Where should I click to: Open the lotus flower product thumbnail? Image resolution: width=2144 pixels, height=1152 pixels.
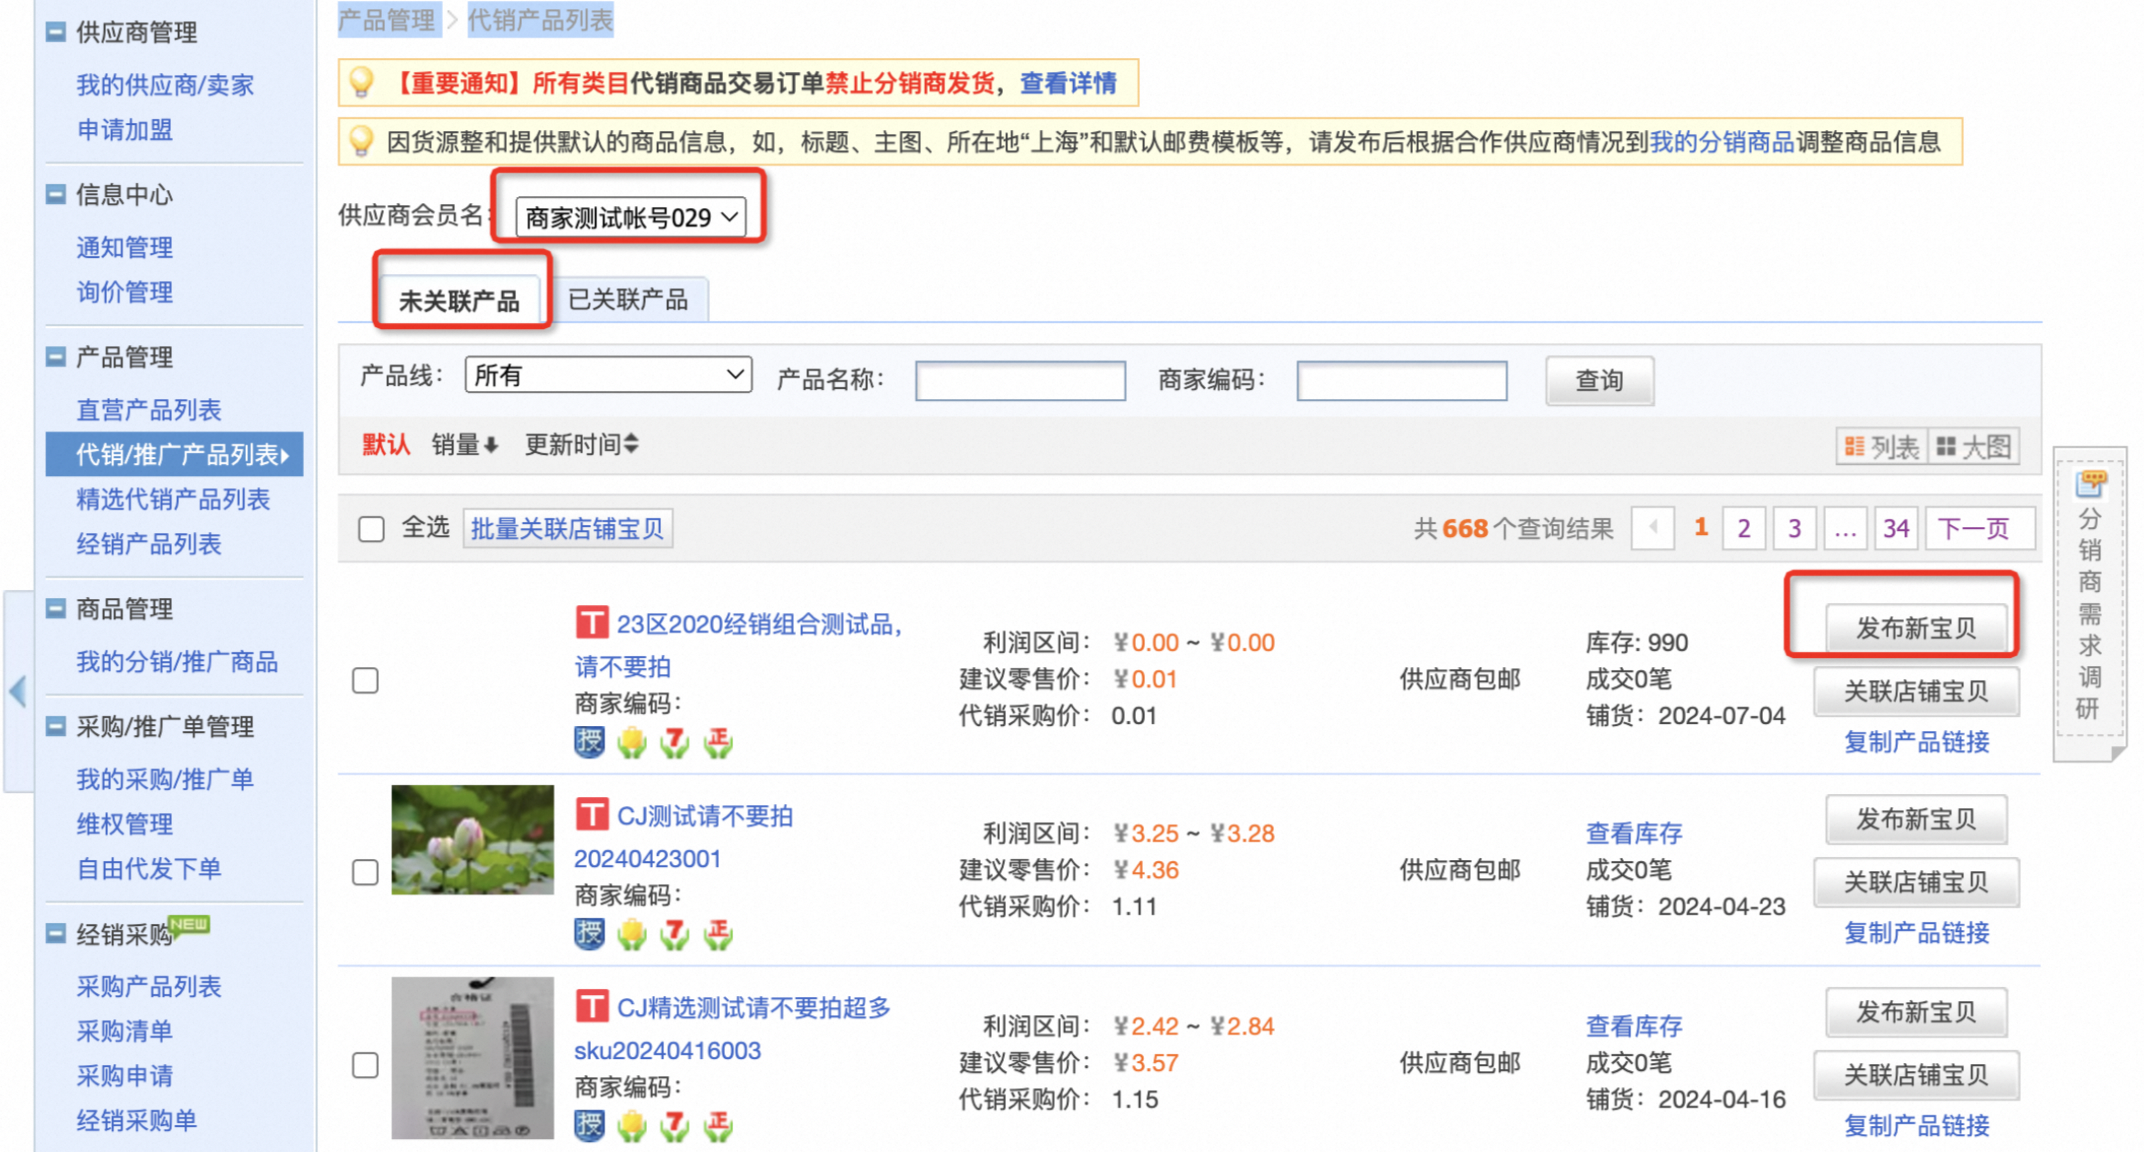pos(472,840)
